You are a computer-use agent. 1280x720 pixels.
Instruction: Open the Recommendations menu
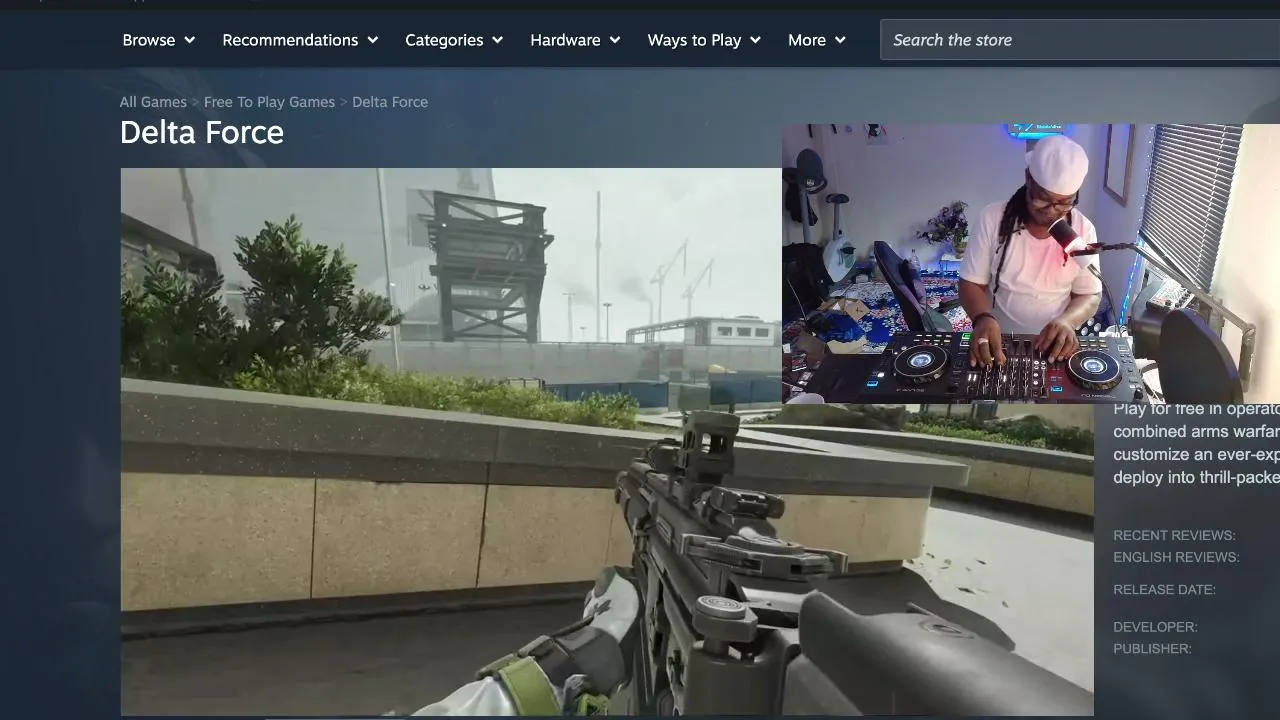[300, 40]
